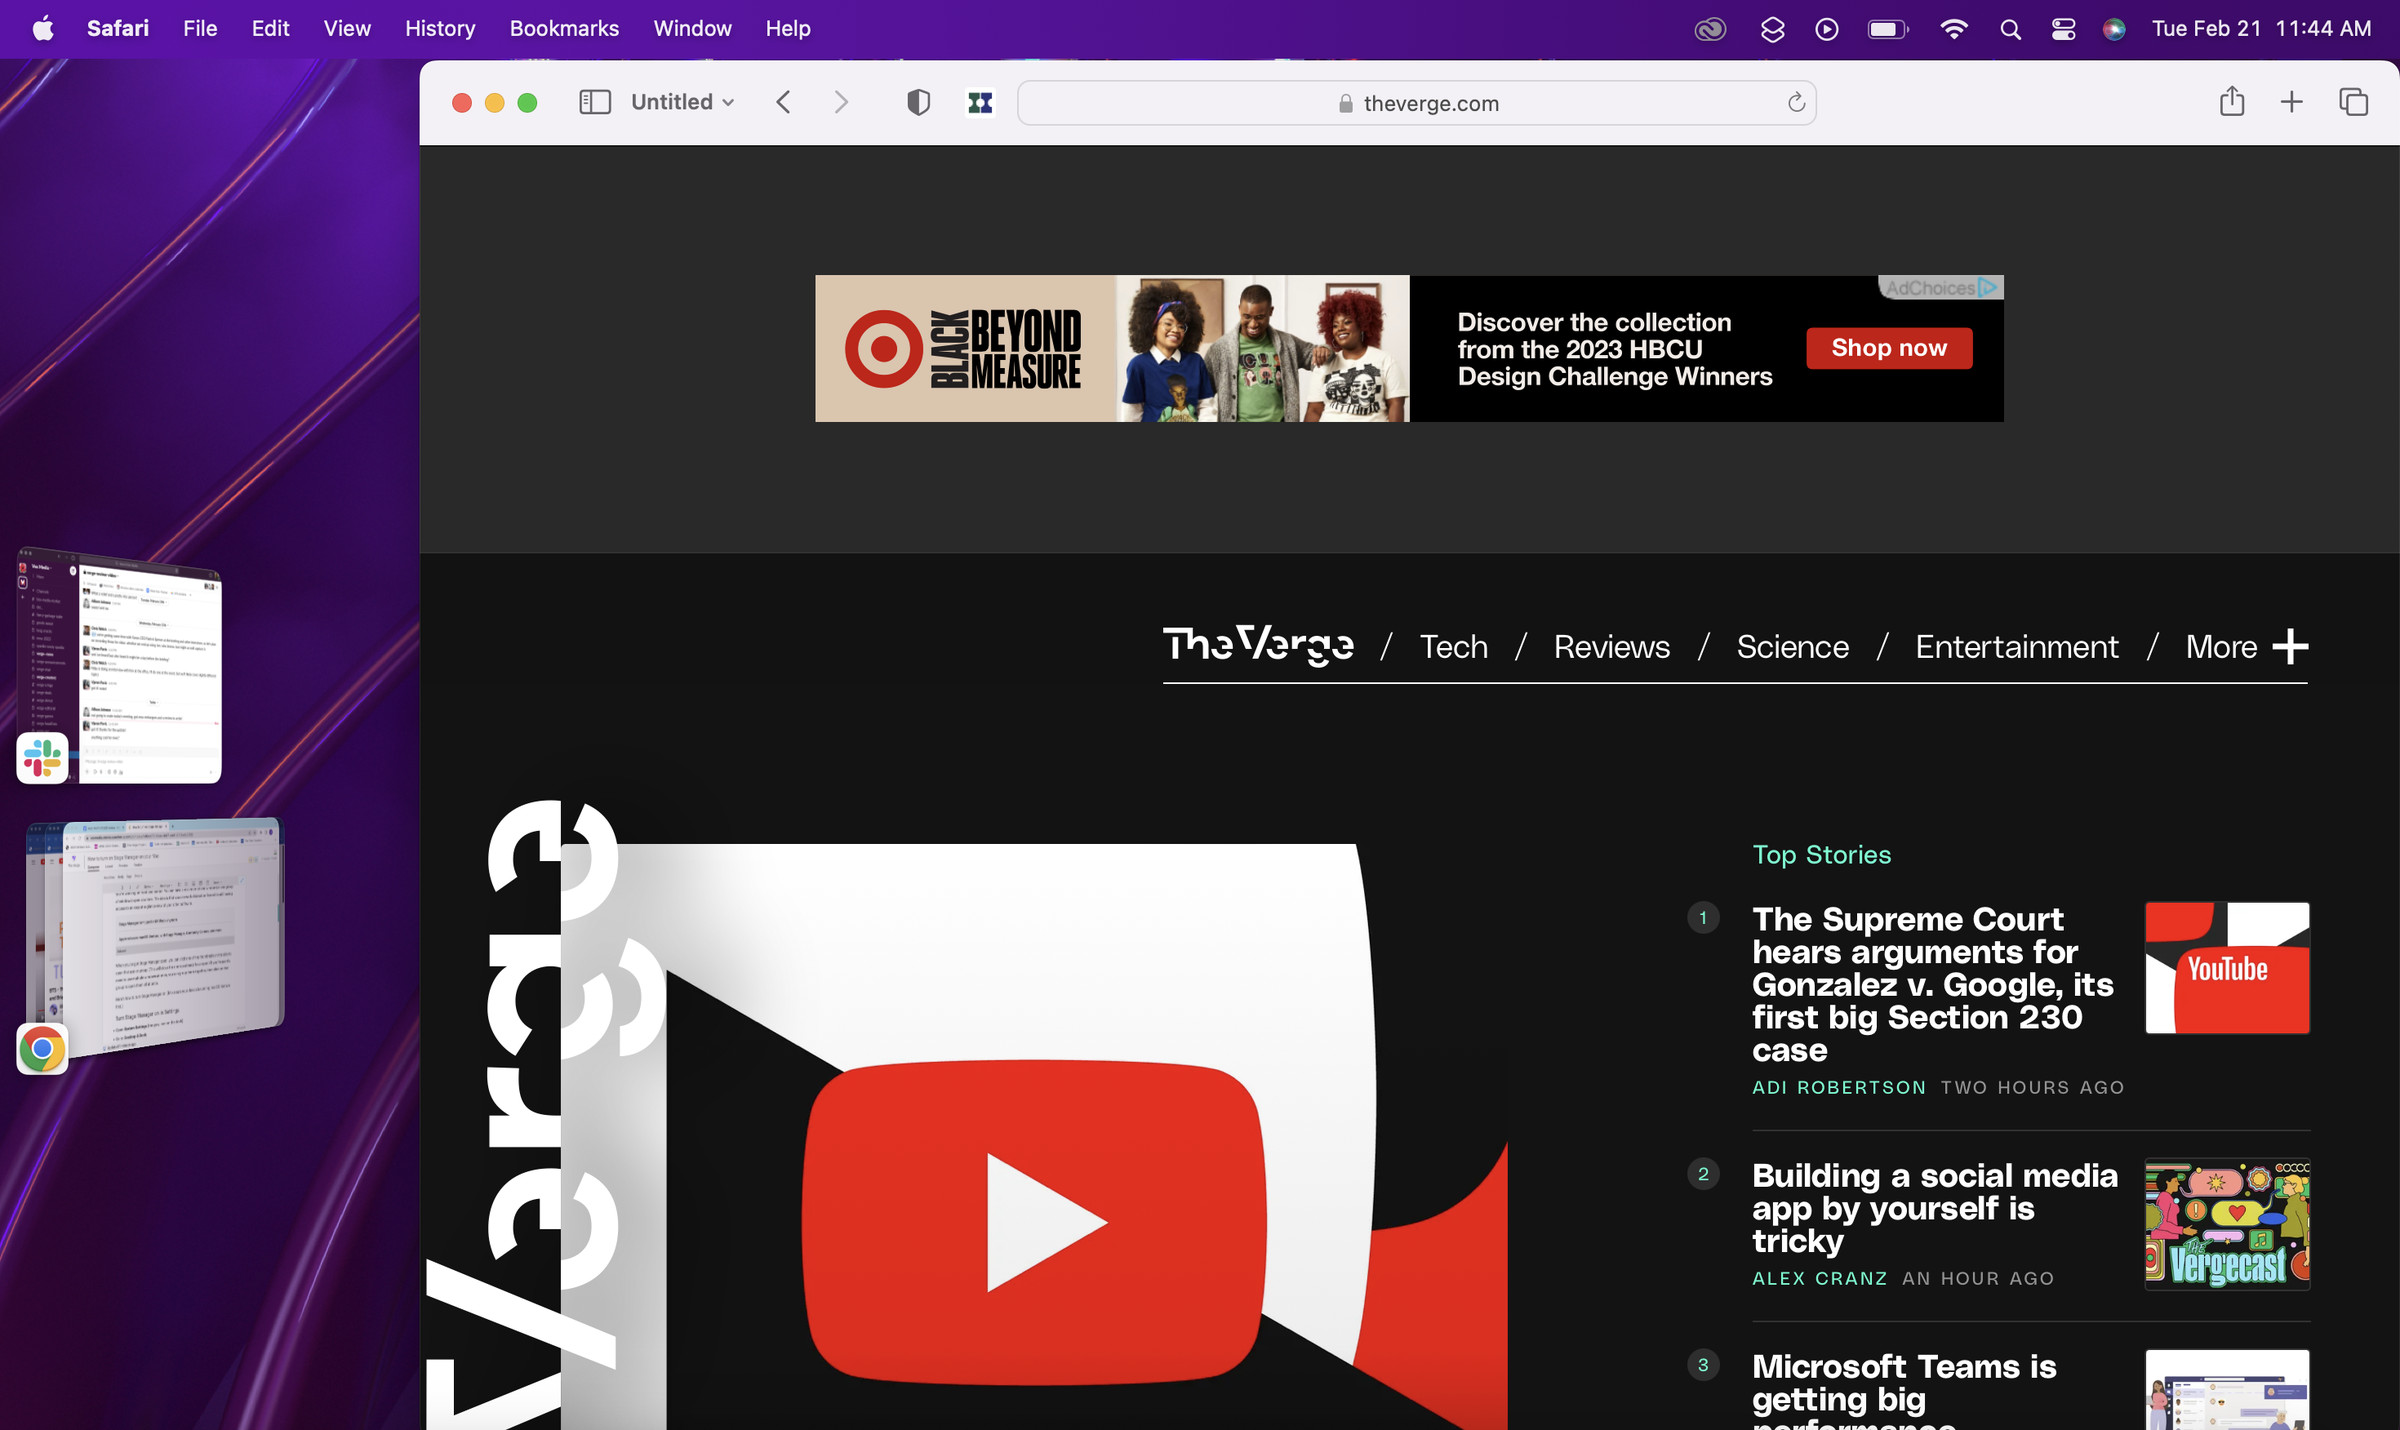Open the Help menu
Viewport: 2400px width, 1430px height.
pyautogui.click(x=788, y=28)
